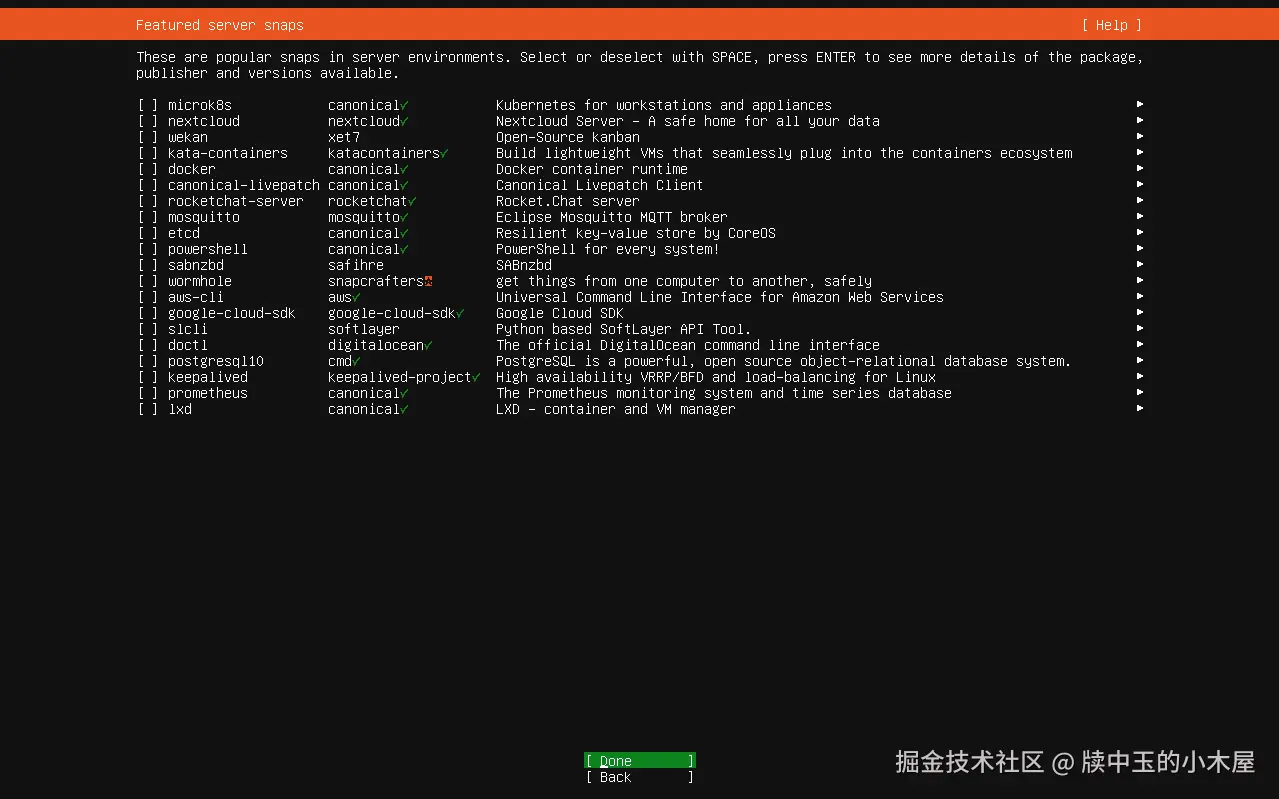Viewport: 1279px width, 799px height.
Task: Click verified checkmark beside keepalived-project publisher
Action: click(x=476, y=377)
